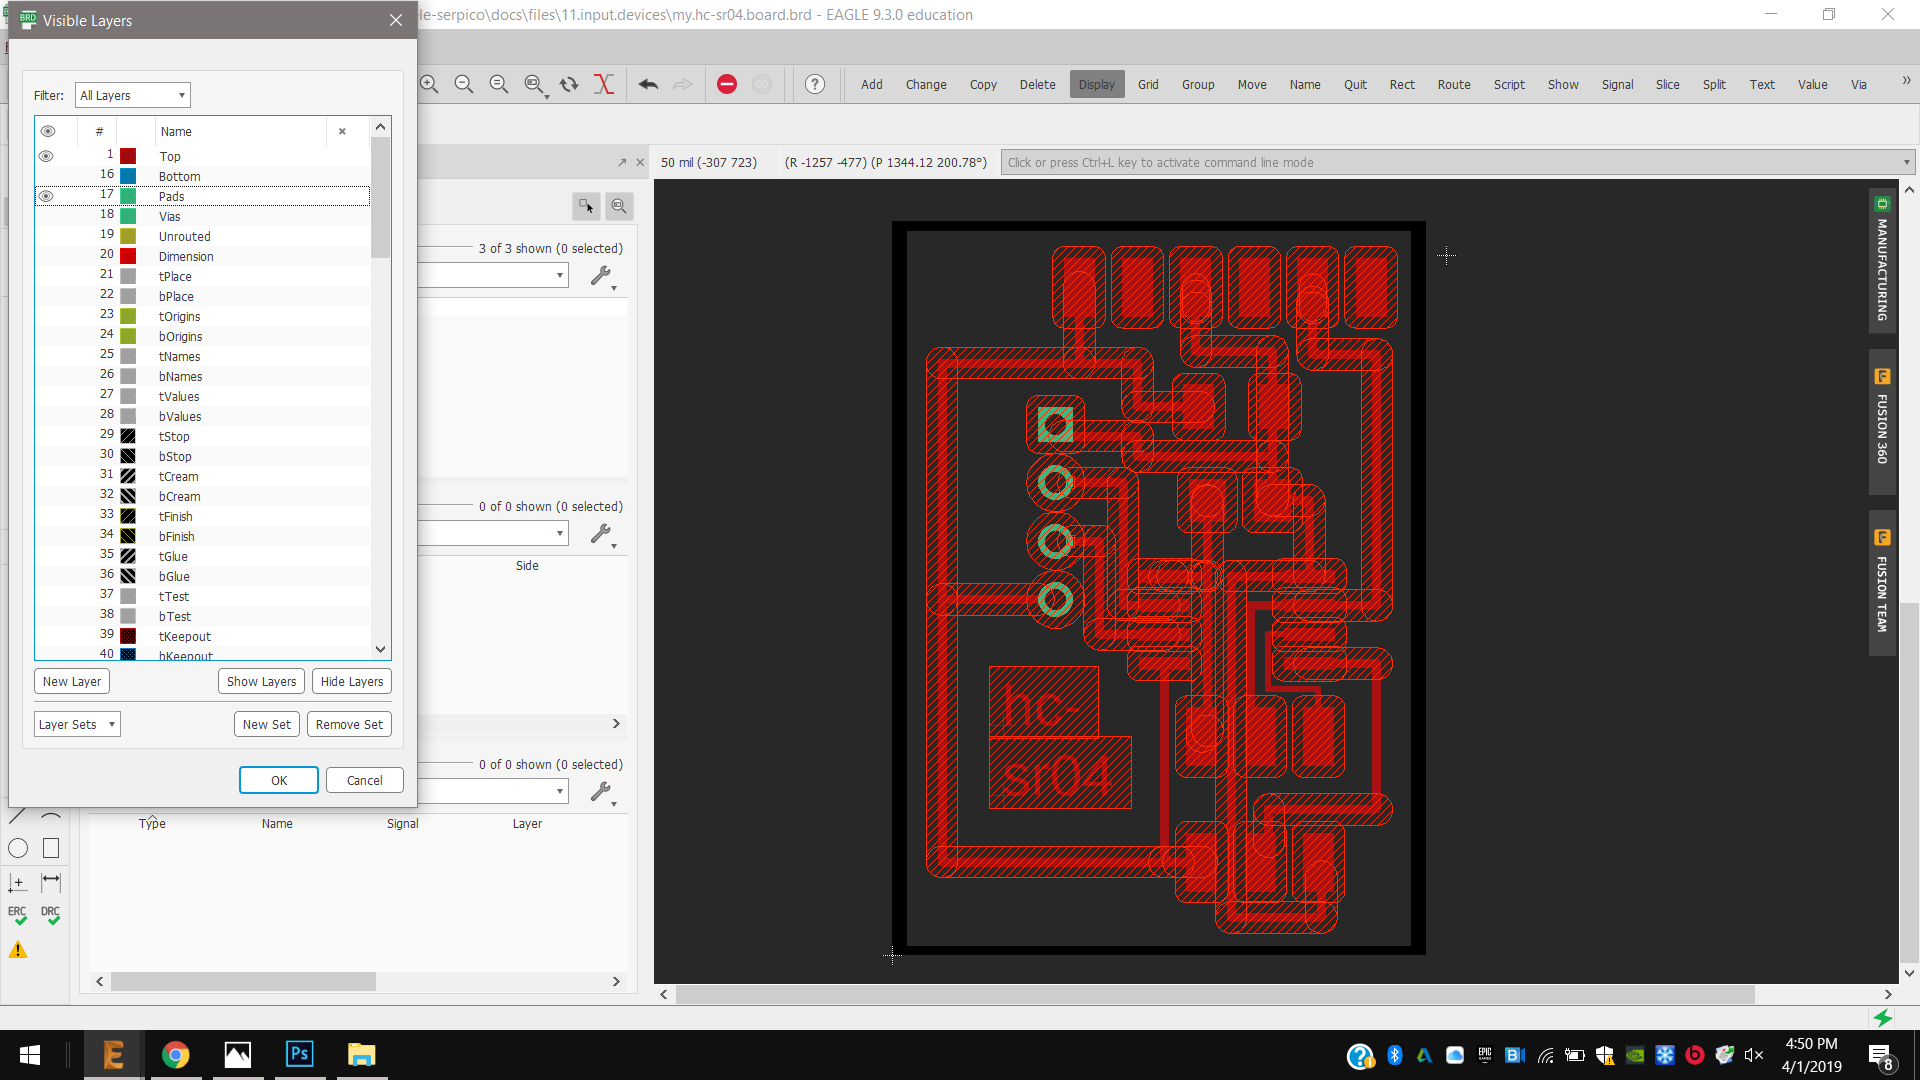Expand the command line history dropdown
Image resolution: width=1920 pixels, height=1080 pixels.
(1906, 162)
